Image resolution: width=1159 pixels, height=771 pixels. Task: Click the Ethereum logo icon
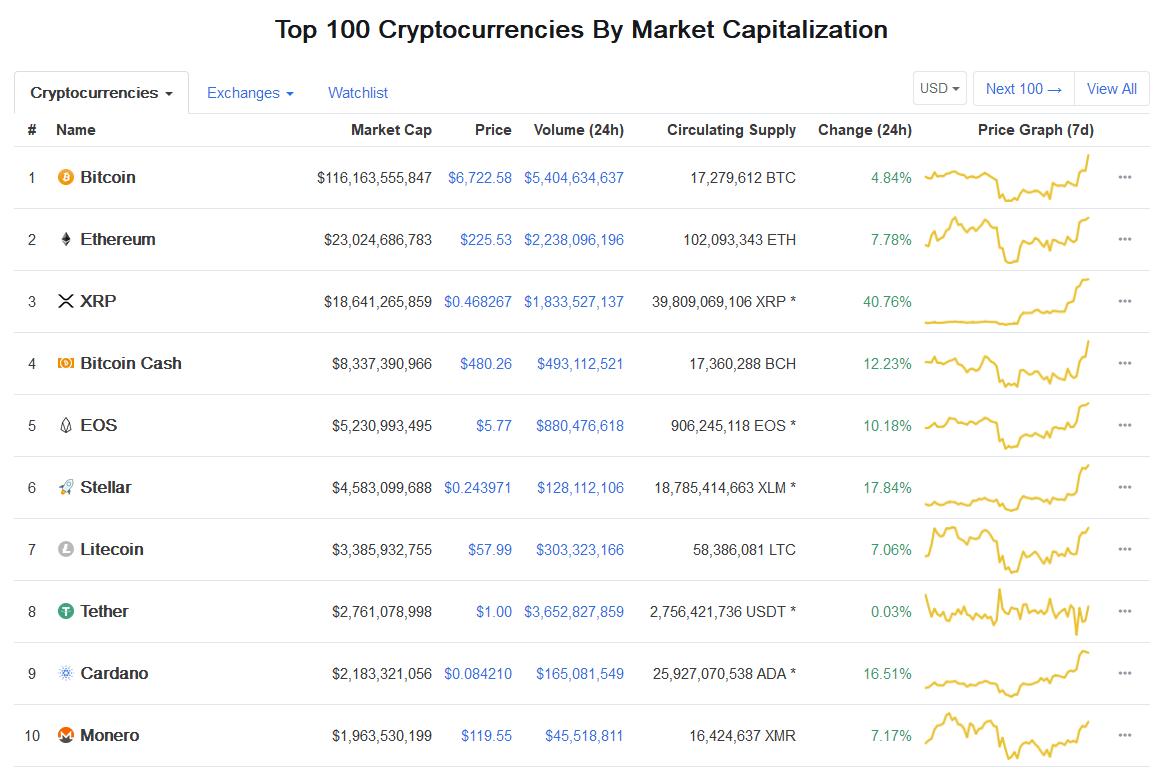(66, 240)
